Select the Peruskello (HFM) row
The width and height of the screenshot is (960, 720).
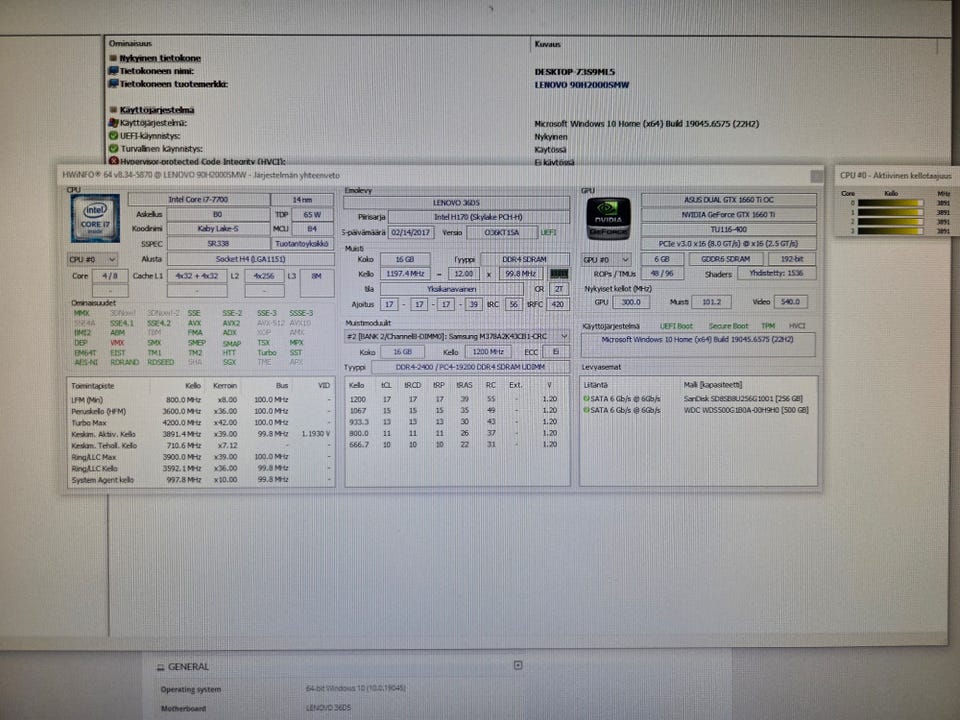pos(201,411)
